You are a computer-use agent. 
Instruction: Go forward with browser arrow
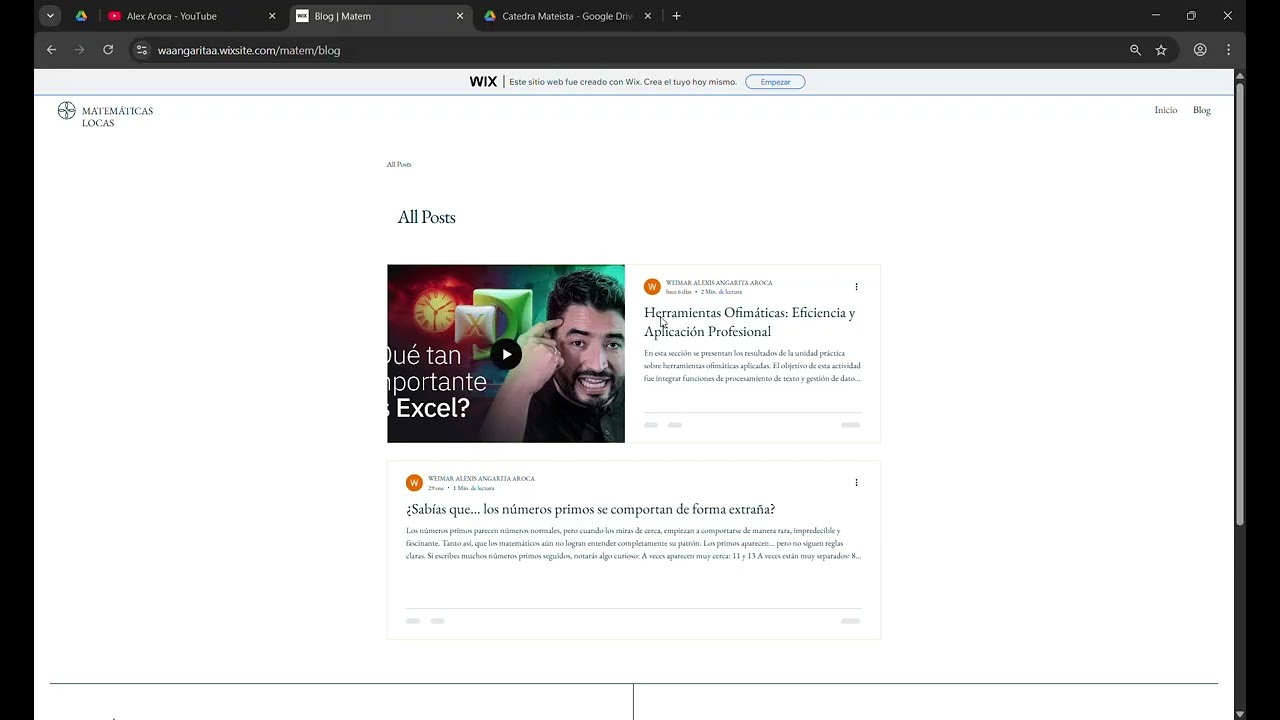pos(79,50)
